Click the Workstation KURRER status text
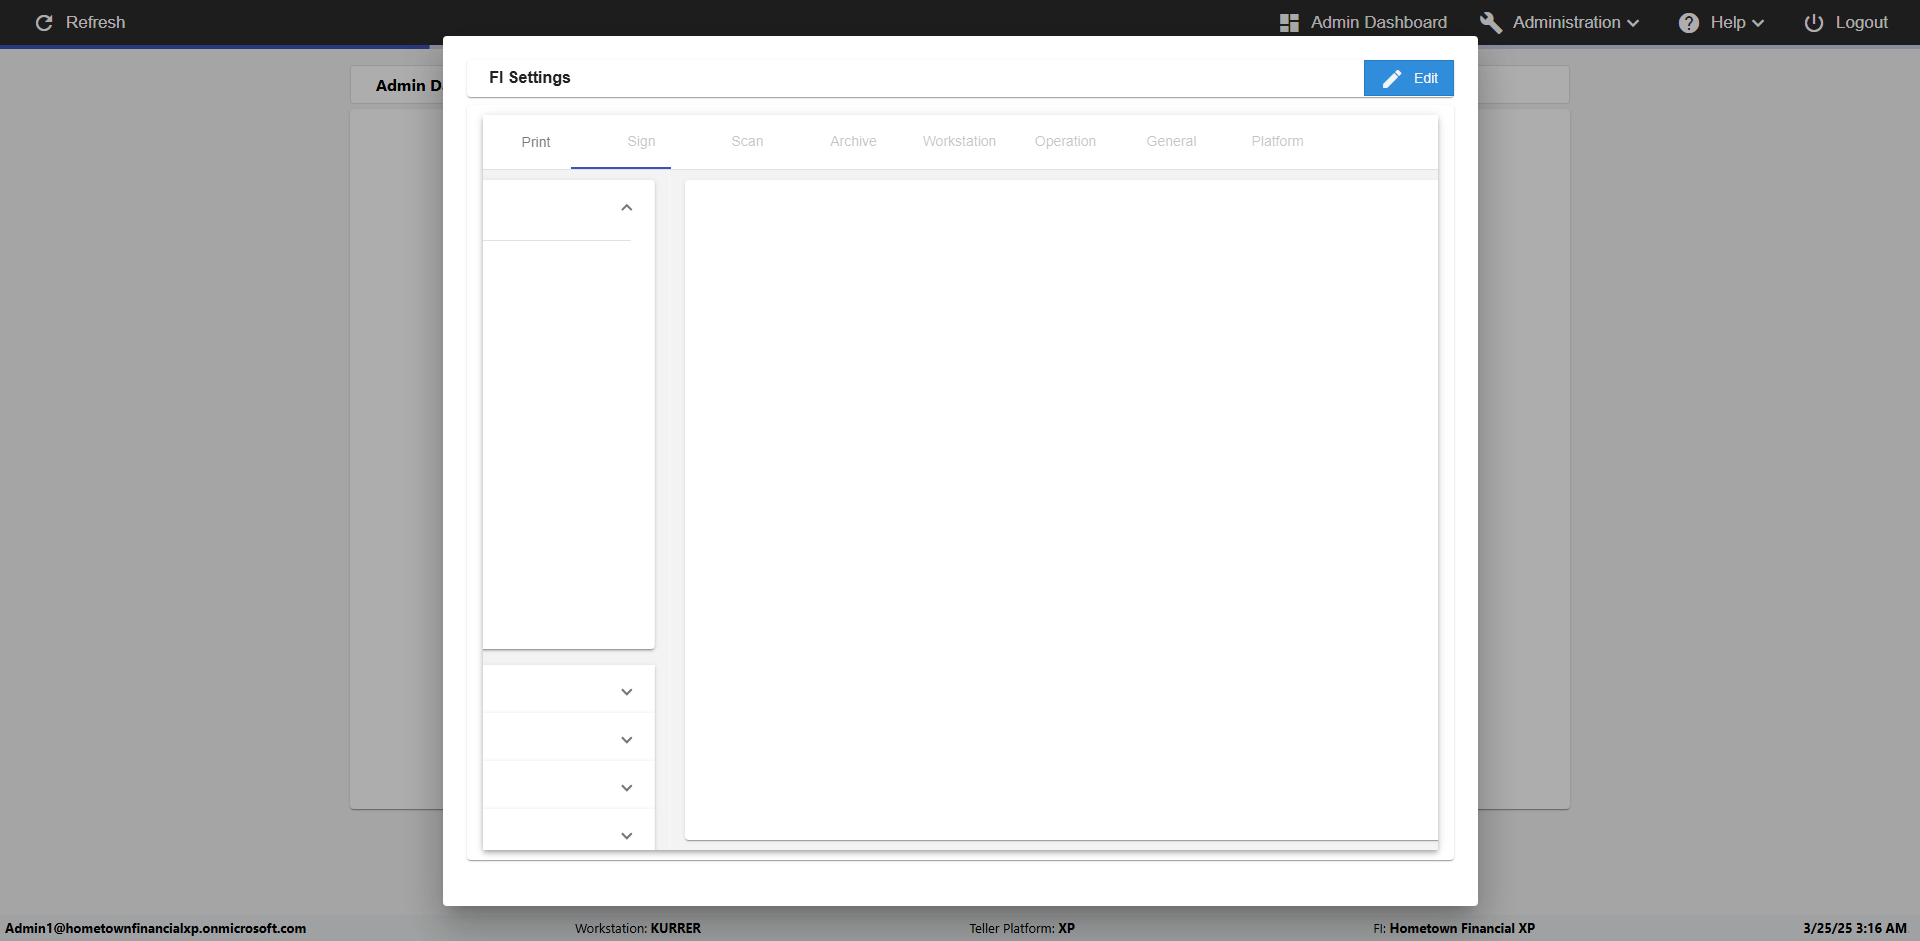This screenshot has width=1920, height=941. 638,928
